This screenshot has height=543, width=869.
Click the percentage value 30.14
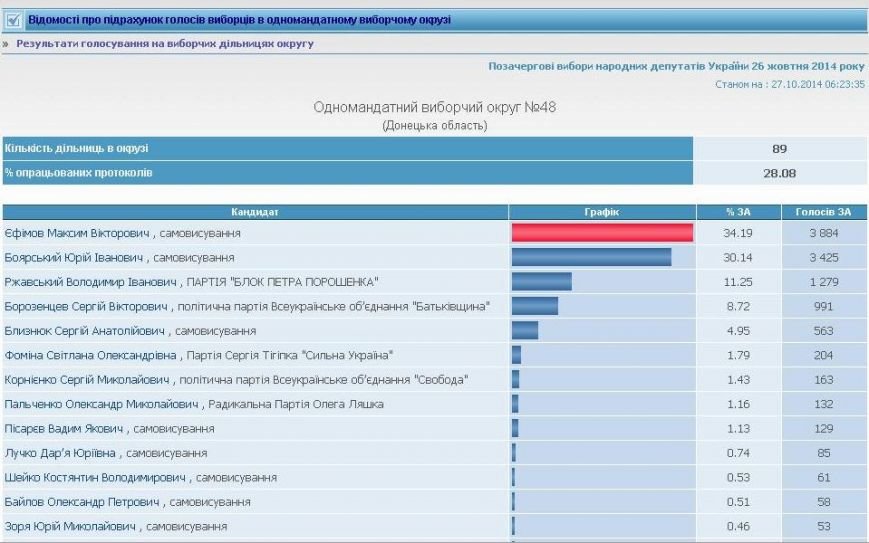pyautogui.click(x=738, y=258)
